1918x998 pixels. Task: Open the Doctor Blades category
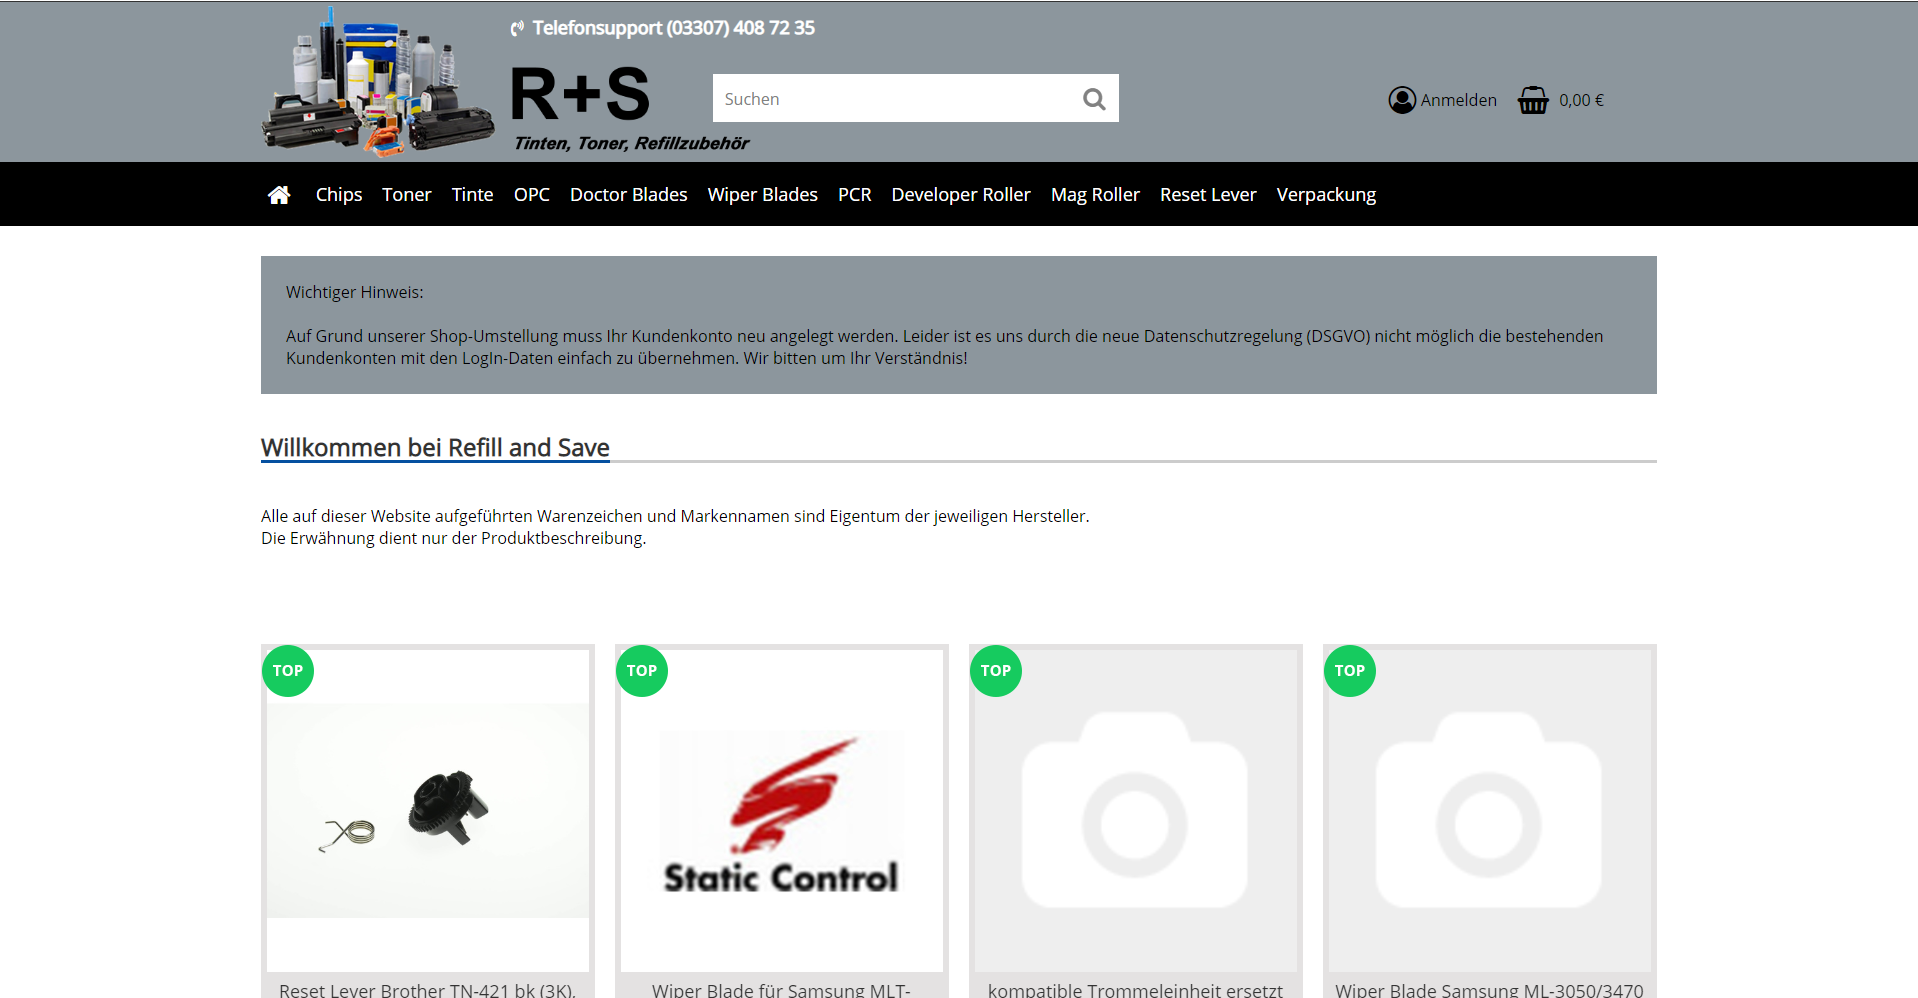tap(628, 195)
